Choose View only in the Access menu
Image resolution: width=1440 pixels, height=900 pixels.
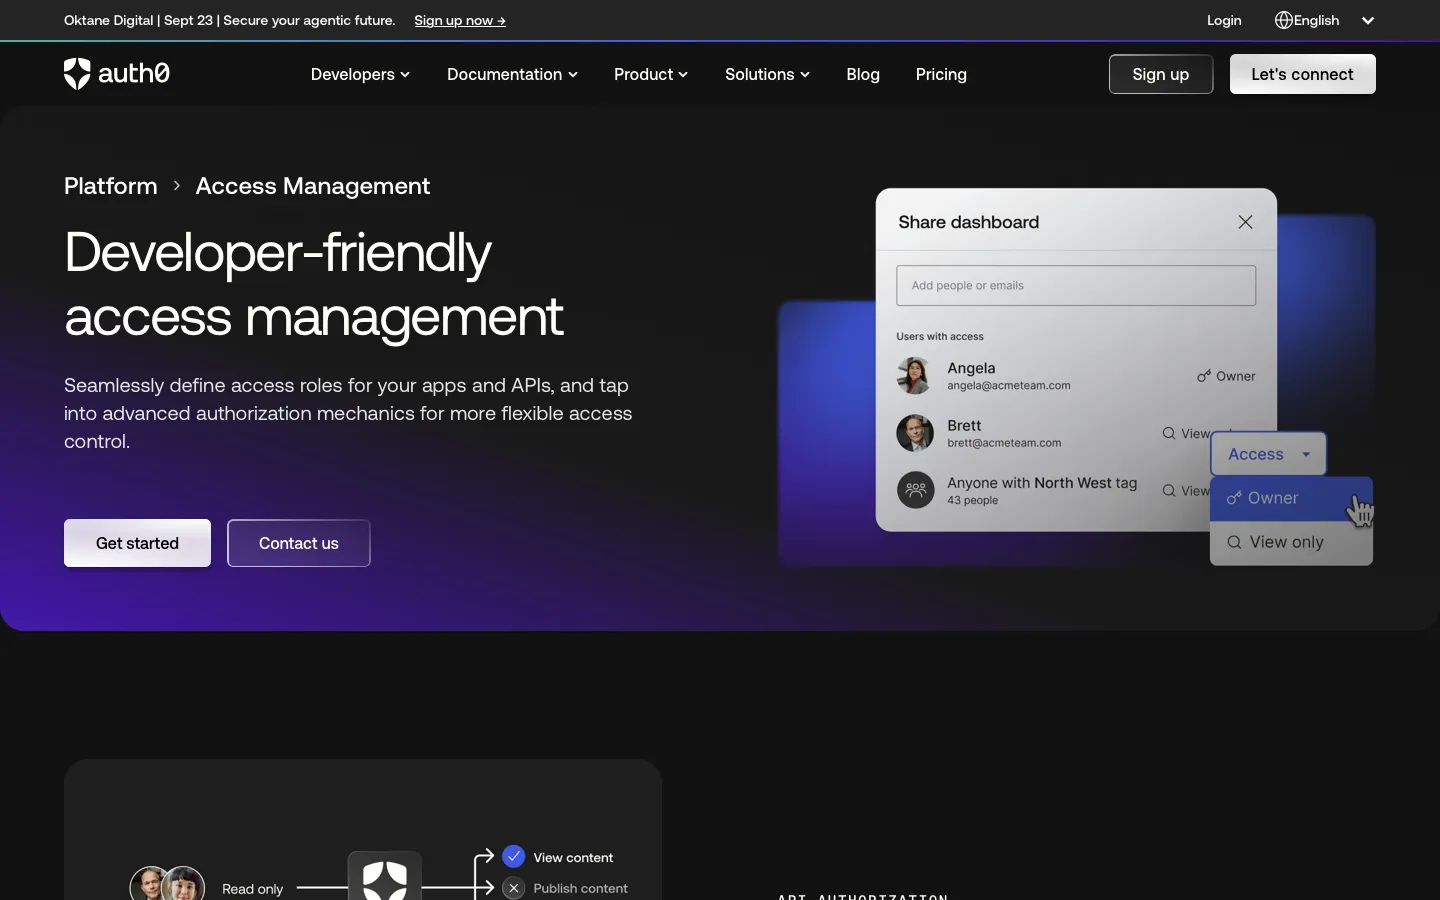[1291, 542]
